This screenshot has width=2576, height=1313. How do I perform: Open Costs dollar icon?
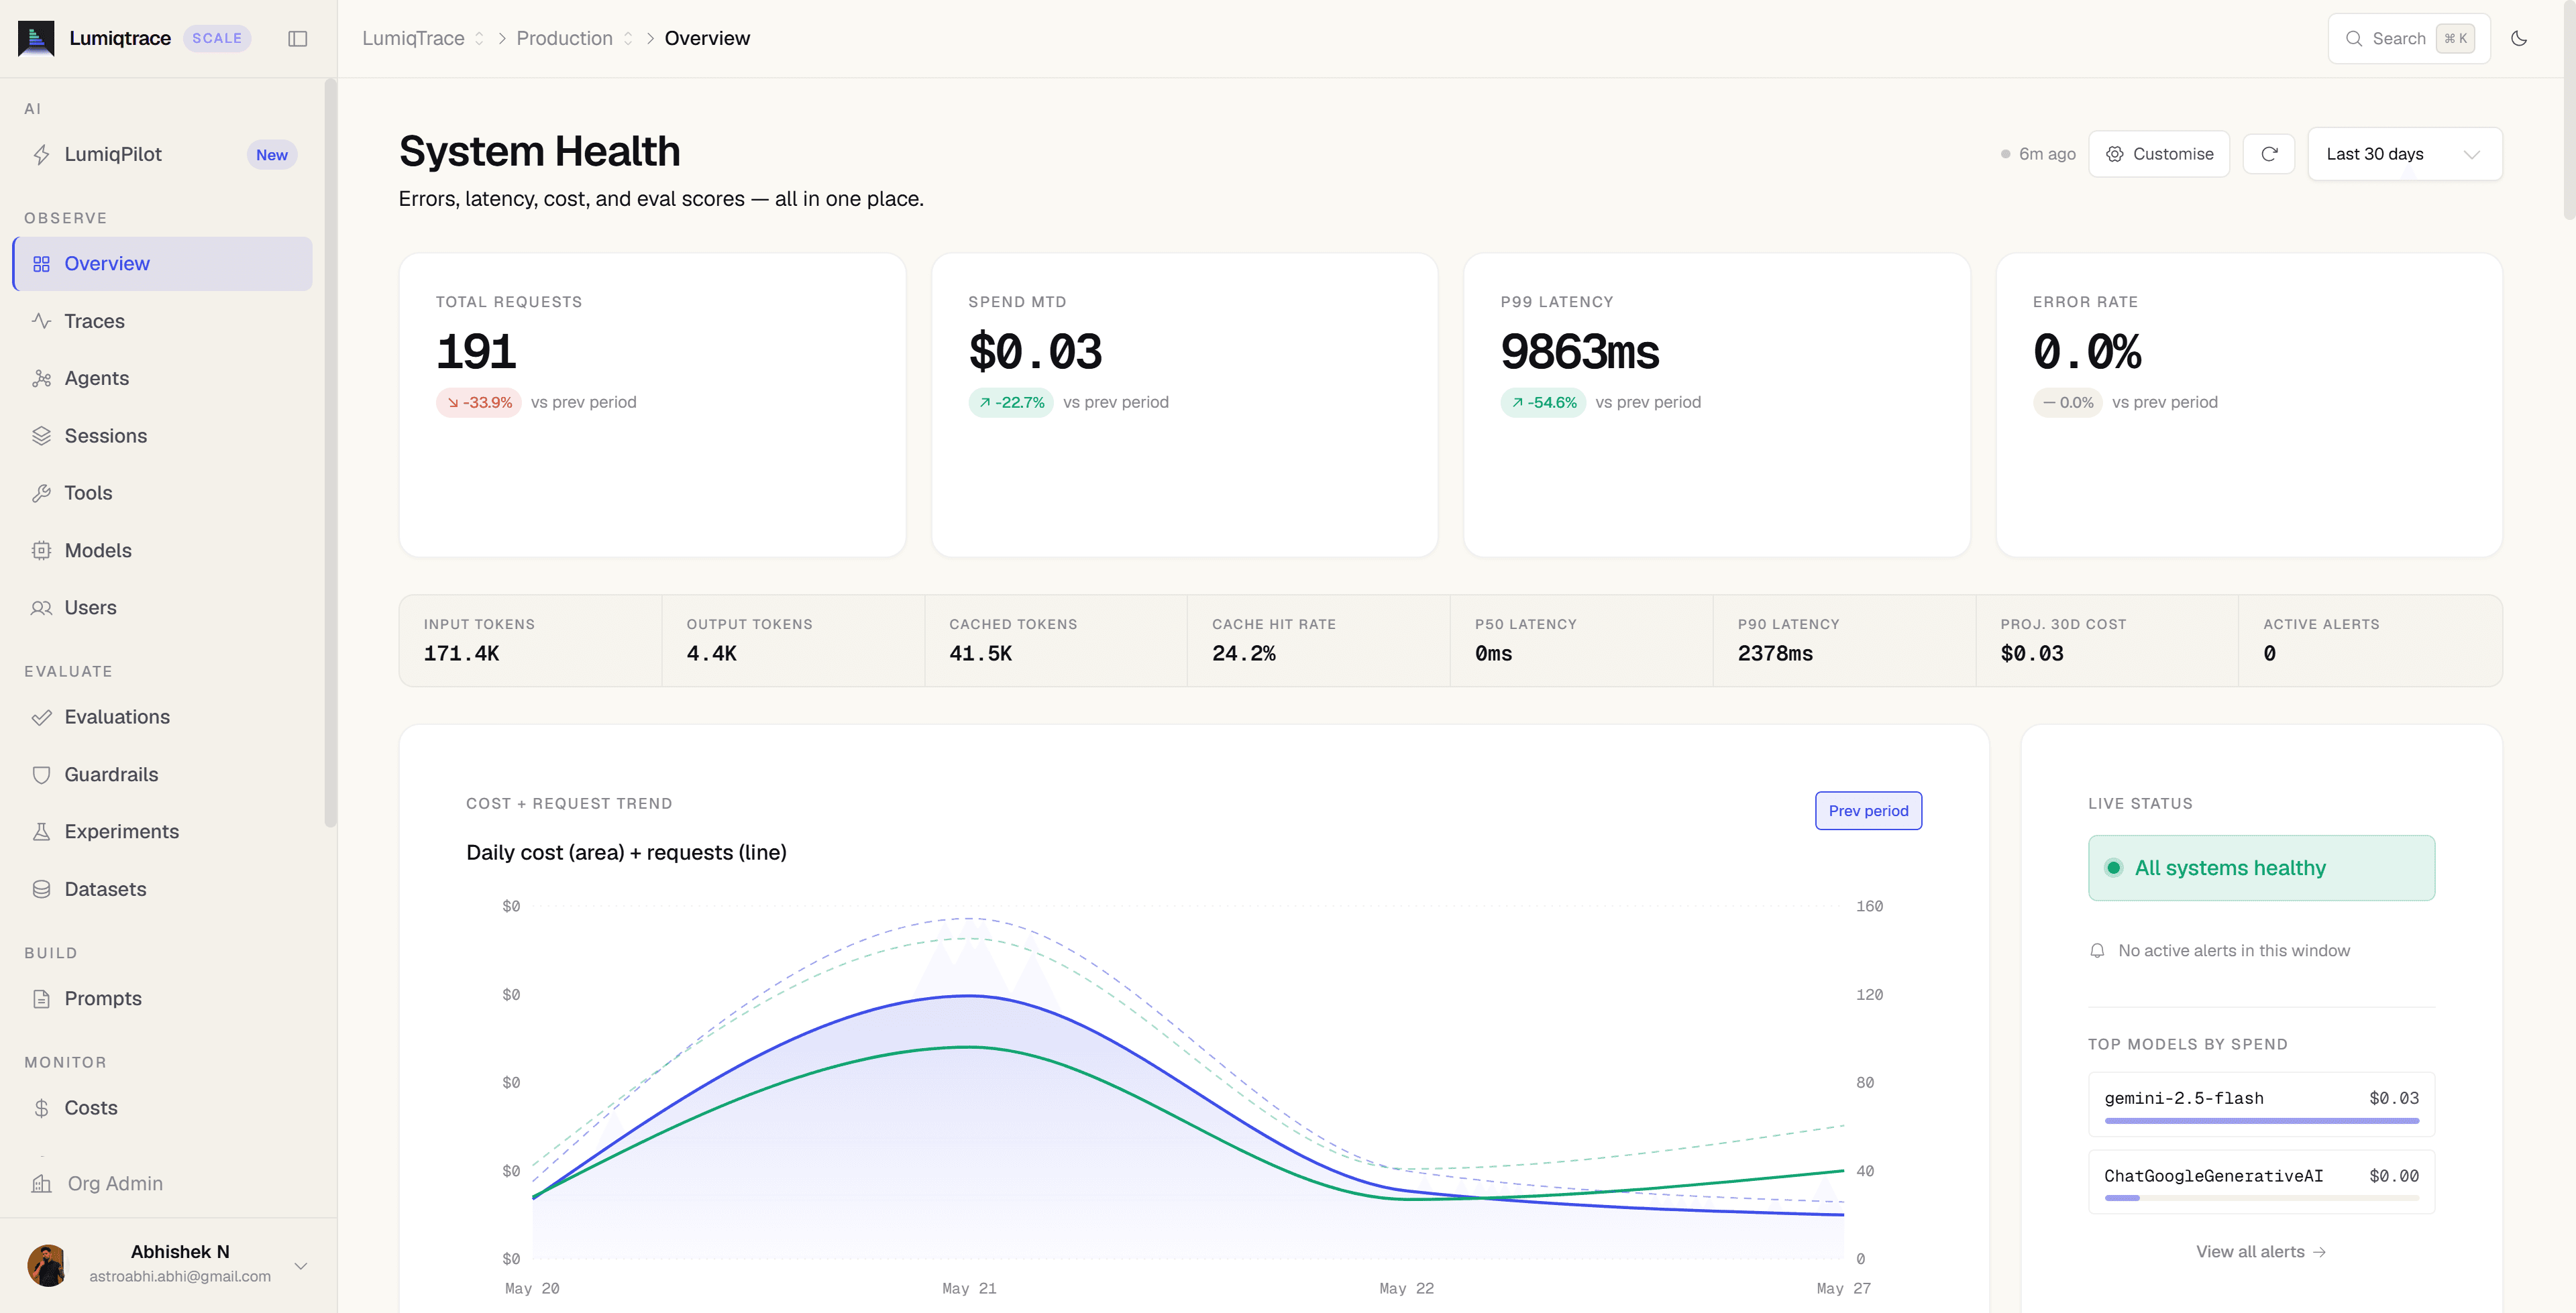point(41,1108)
